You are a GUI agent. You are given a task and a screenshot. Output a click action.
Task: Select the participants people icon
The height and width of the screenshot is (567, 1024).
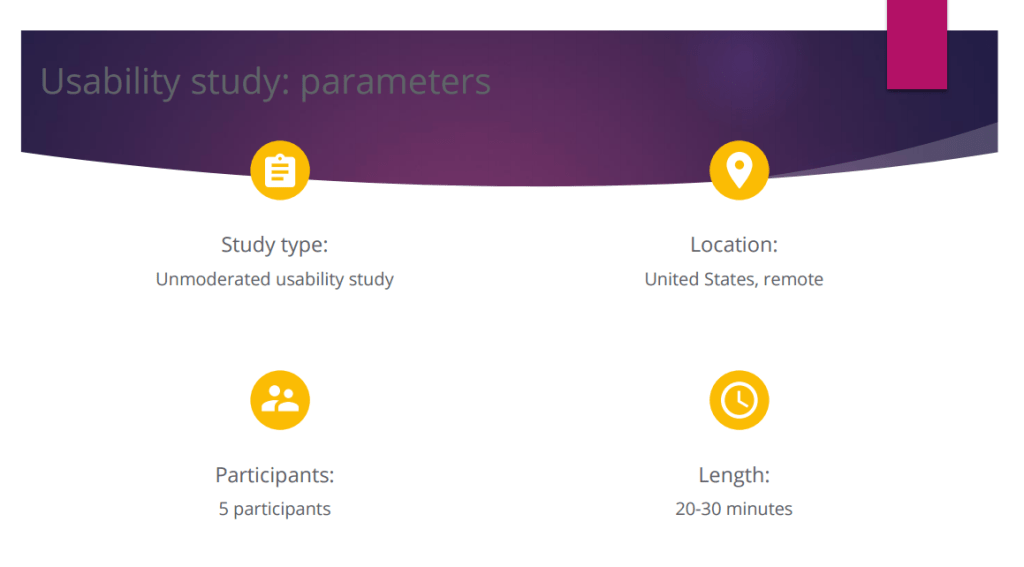(x=280, y=400)
